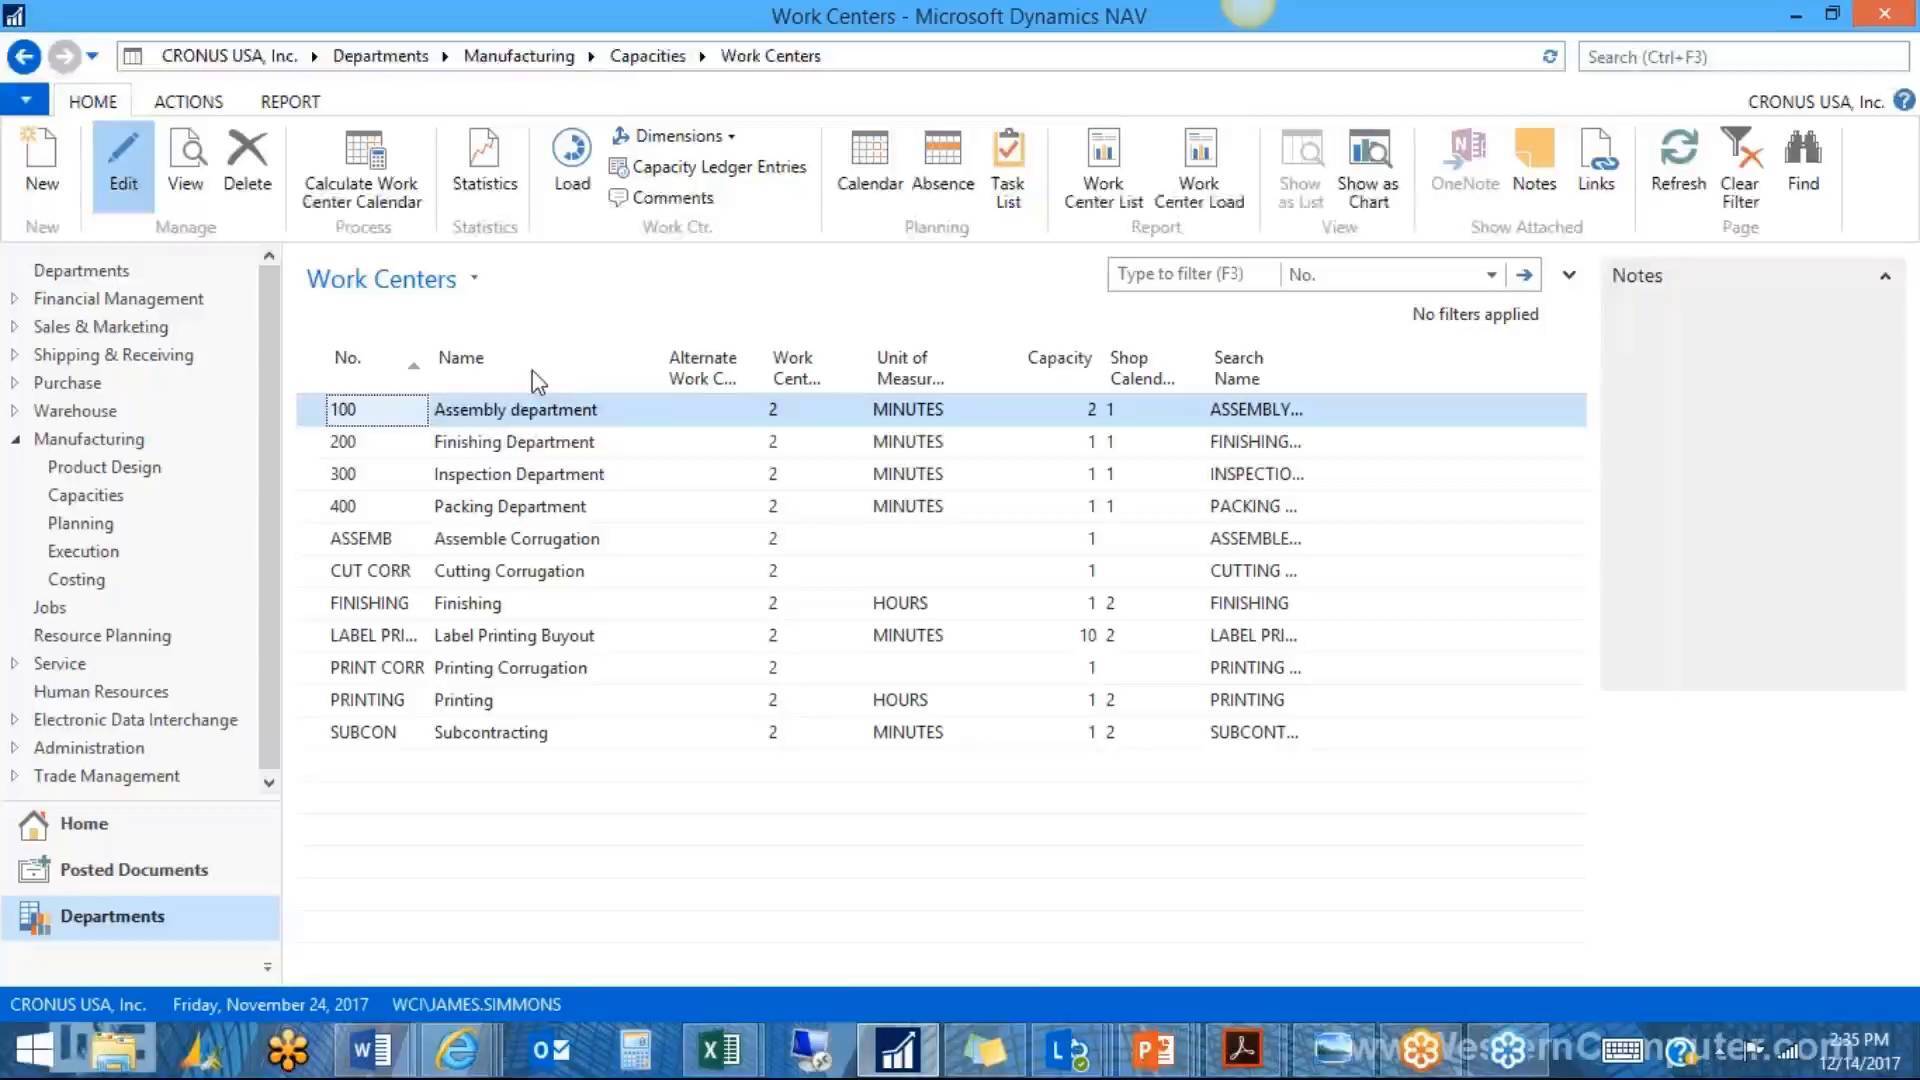Collapse the Notes panel
Image resolution: width=1920 pixels, height=1080 pixels.
(1885, 275)
